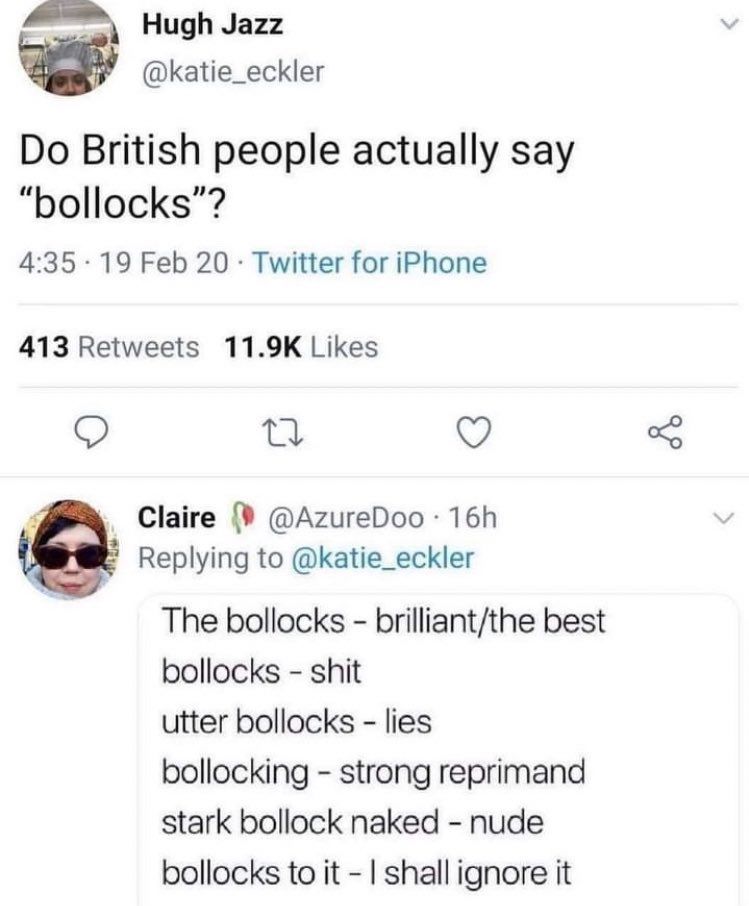Image resolution: width=749 pixels, height=906 pixels.
Task: Click the Hugh Jazz display name
Action: tap(213, 25)
